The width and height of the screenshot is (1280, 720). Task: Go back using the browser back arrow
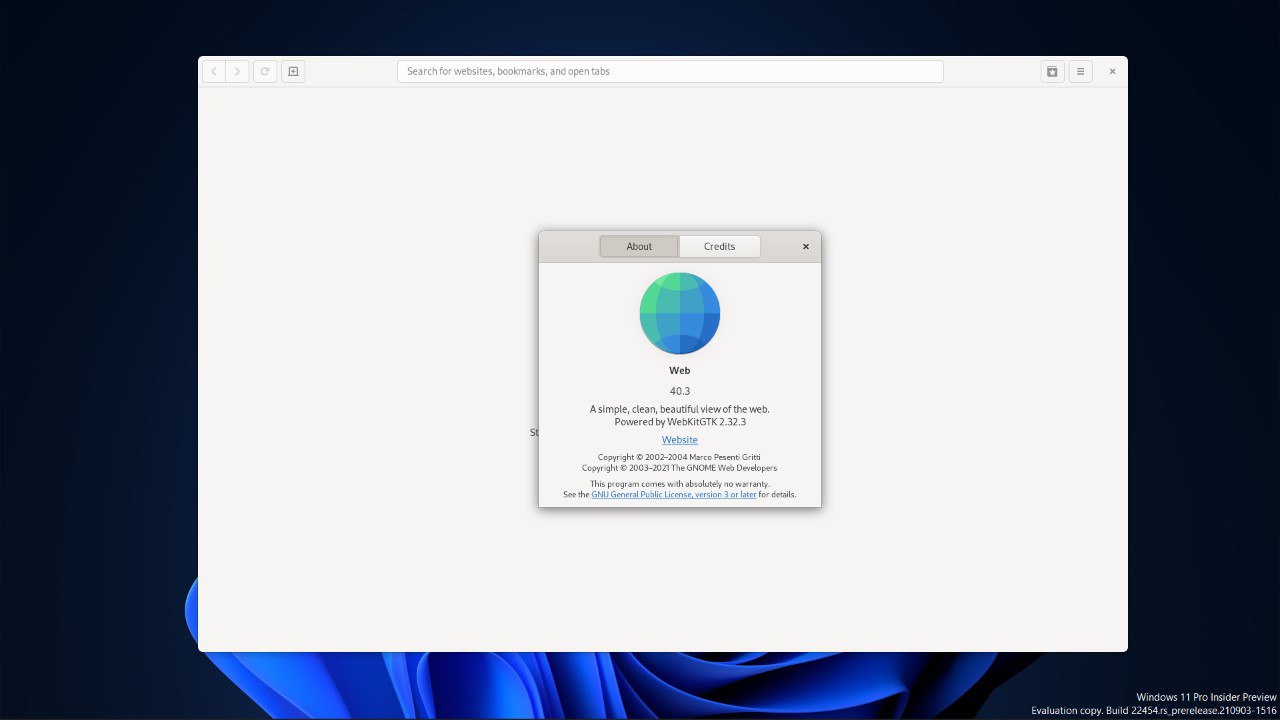[214, 71]
